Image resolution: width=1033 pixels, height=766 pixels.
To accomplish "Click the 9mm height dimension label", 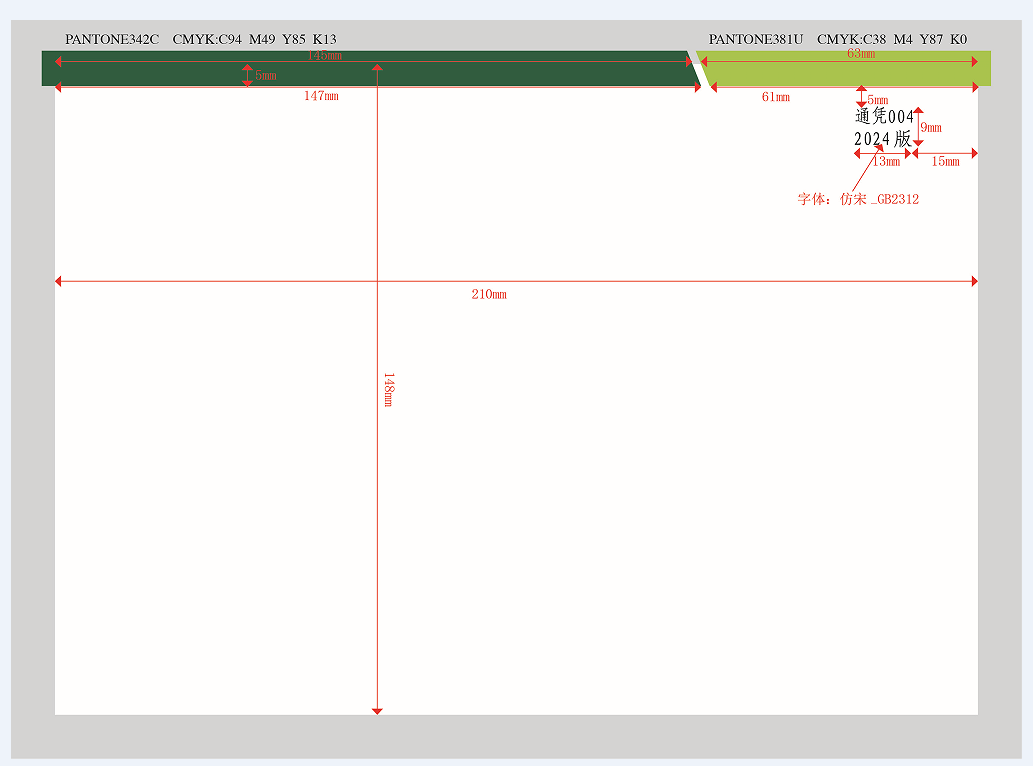I will point(931,127).
